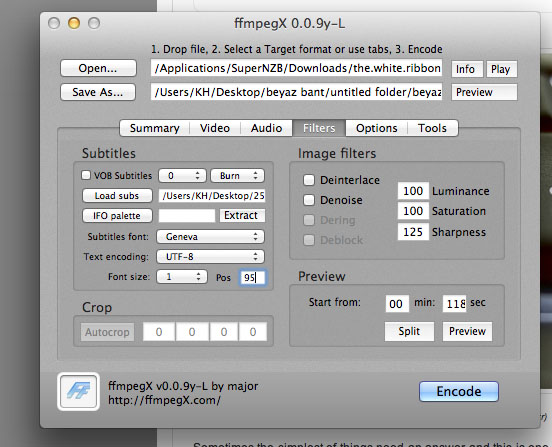Click the Saturation value field
The image size is (552, 447).
413,211
